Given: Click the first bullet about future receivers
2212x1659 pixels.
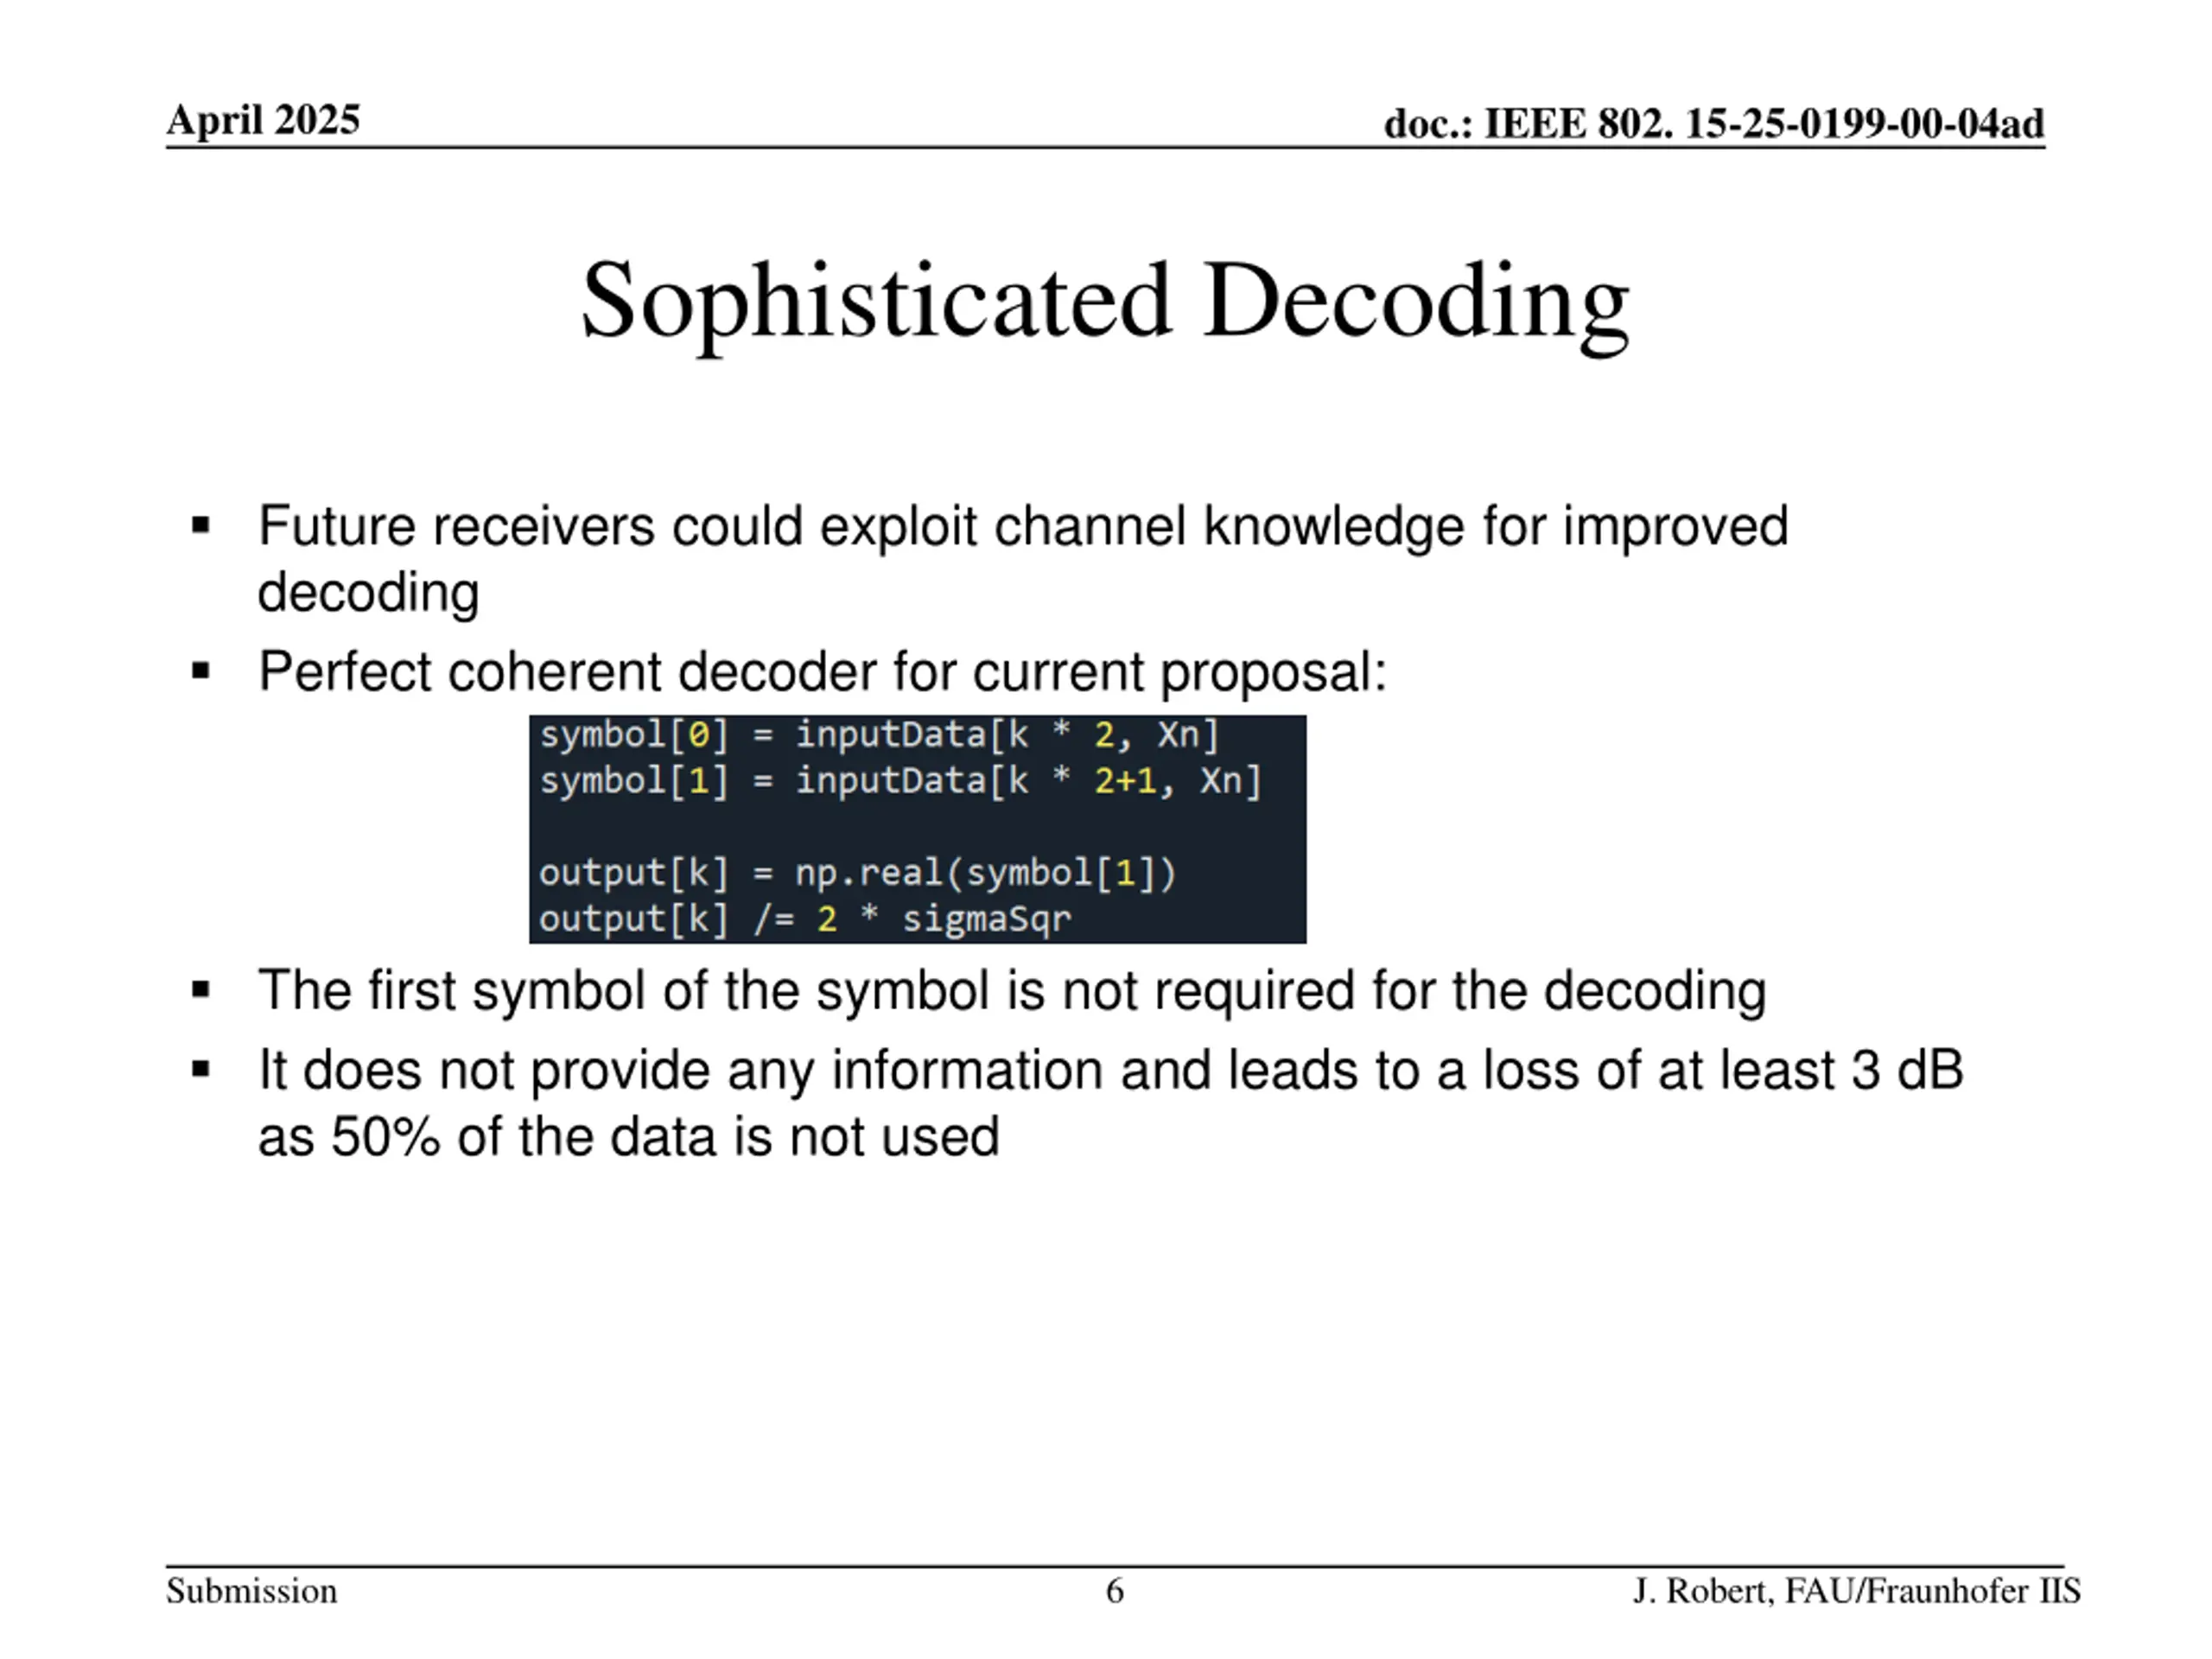Looking at the screenshot, I should tap(1023, 558).
